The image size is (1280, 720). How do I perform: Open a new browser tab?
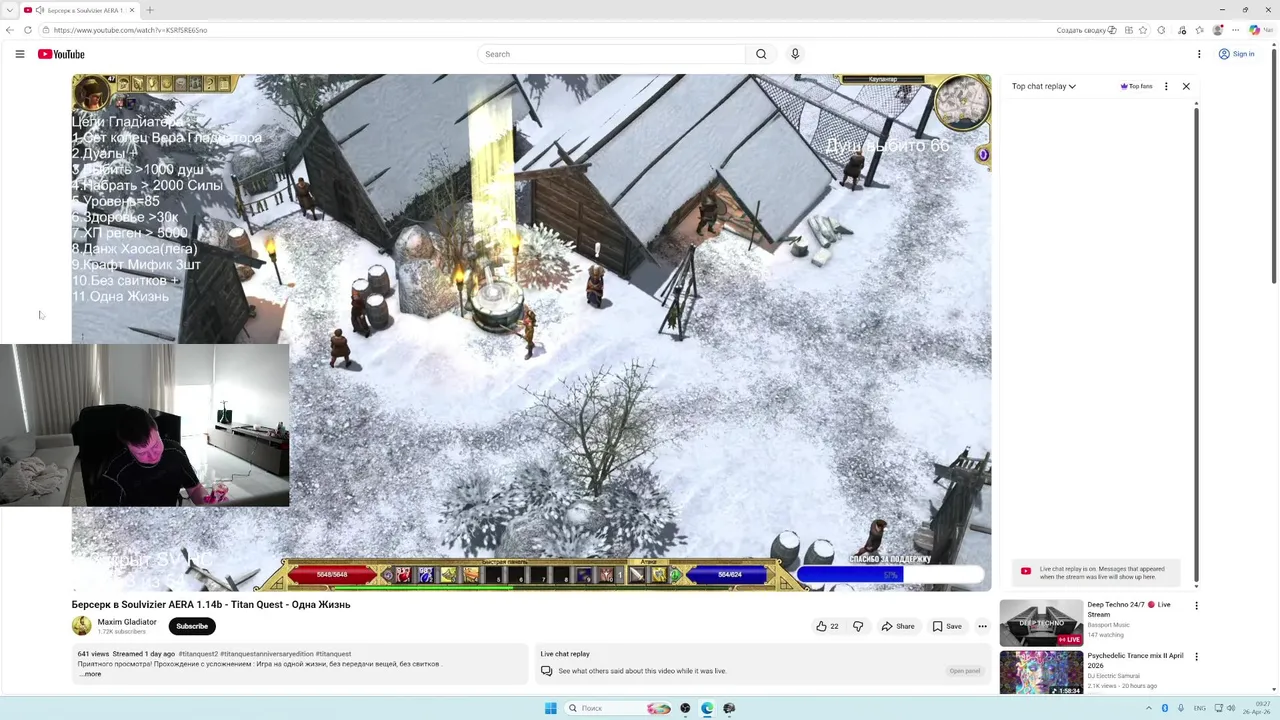(x=150, y=10)
